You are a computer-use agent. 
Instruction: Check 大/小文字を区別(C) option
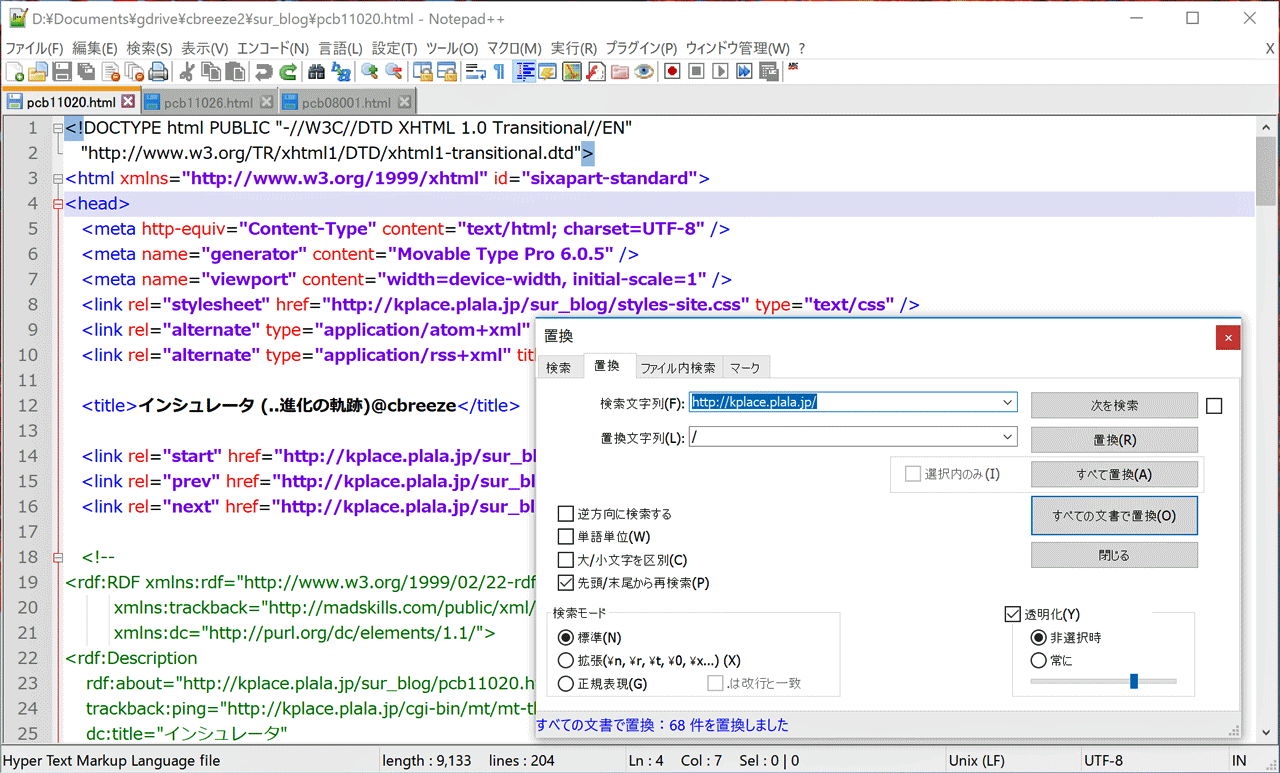(566, 560)
